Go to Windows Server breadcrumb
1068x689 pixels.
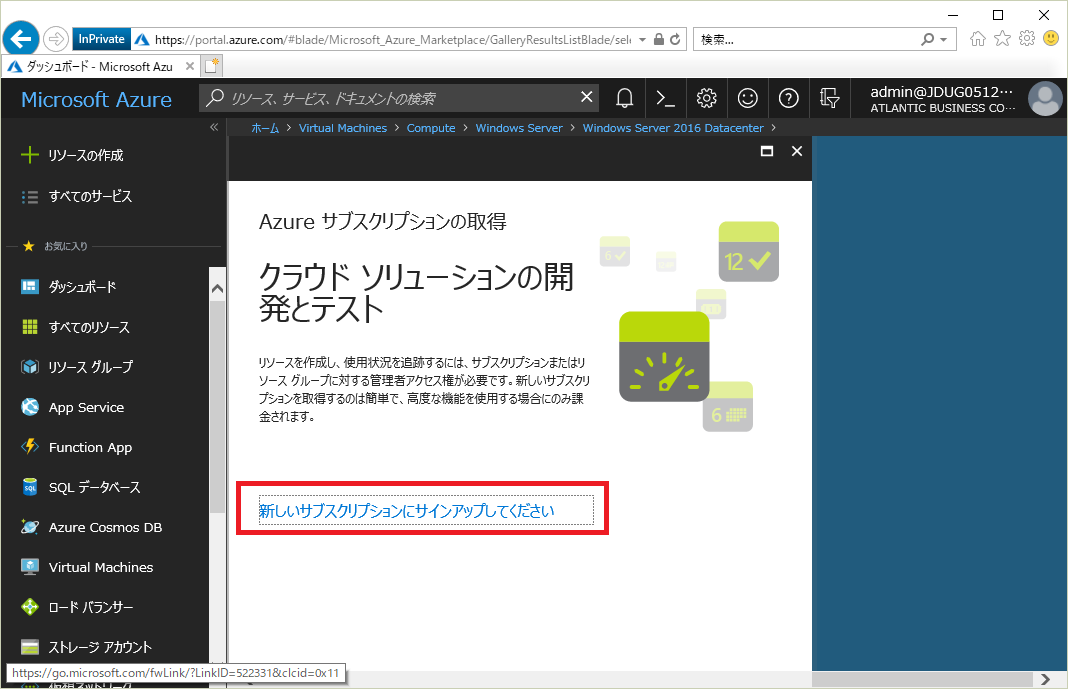pyautogui.click(x=519, y=128)
